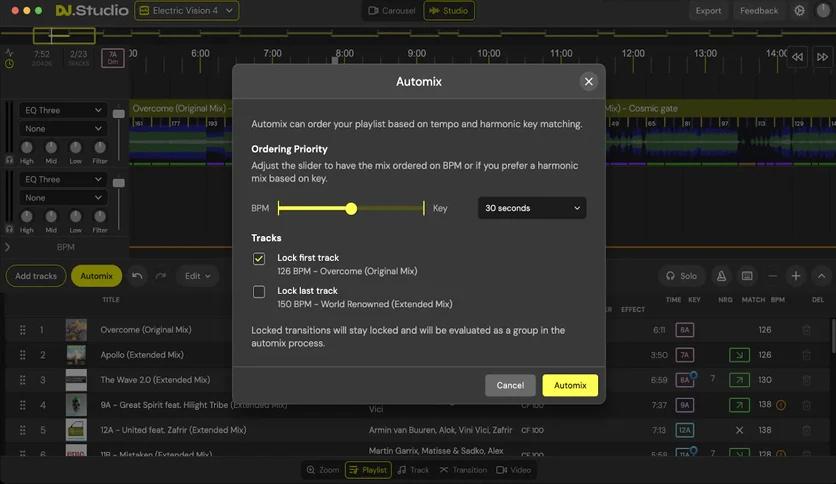Open the Playlist tab in bottom bar
836x484 pixels.
(368, 470)
